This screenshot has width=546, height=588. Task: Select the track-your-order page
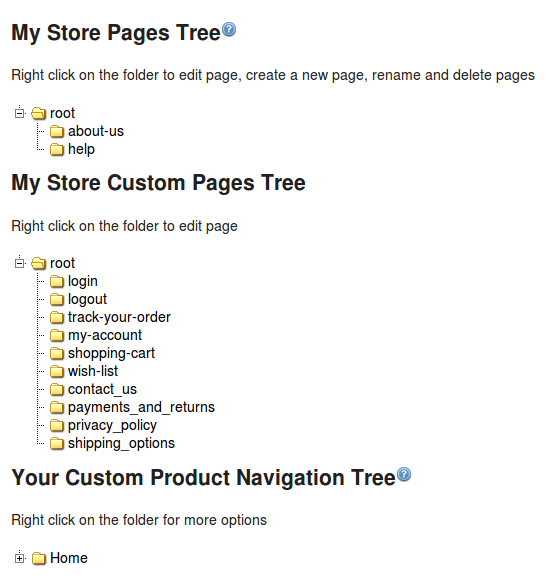[x=119, y=317]
